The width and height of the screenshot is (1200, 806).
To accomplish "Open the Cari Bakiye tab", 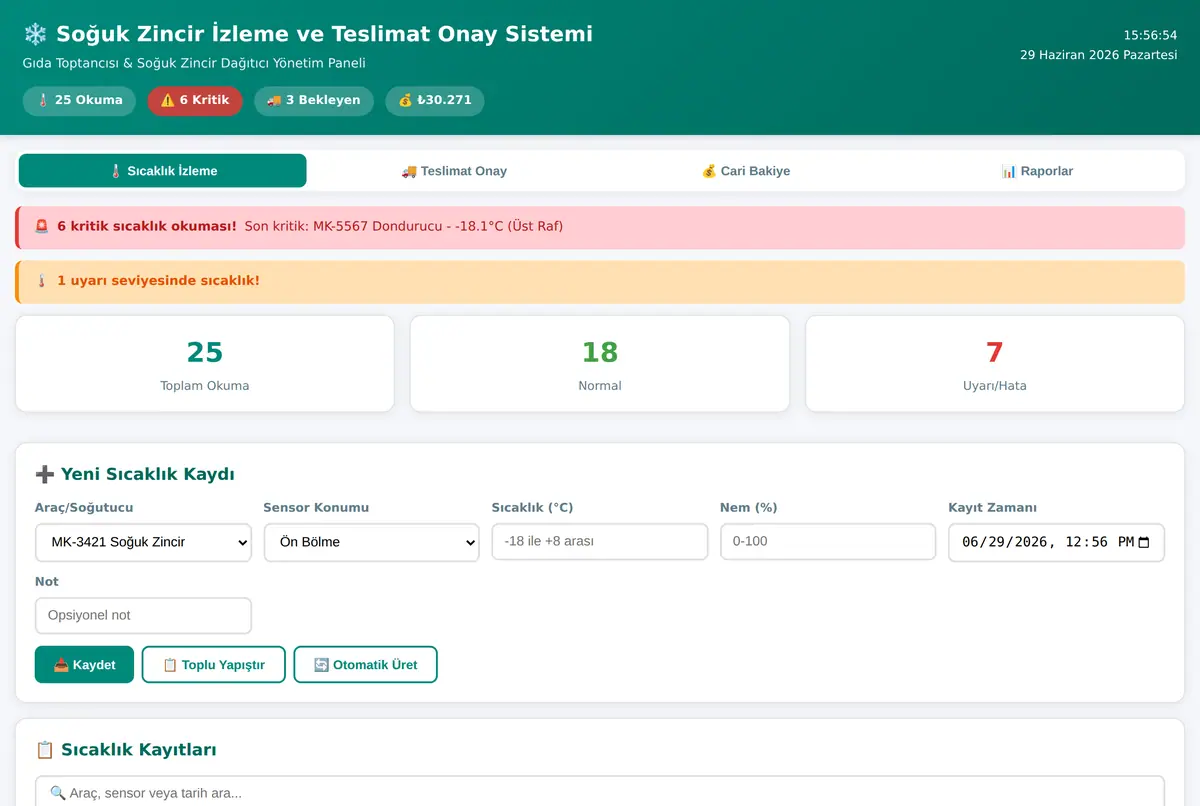I will coord(746,171).
